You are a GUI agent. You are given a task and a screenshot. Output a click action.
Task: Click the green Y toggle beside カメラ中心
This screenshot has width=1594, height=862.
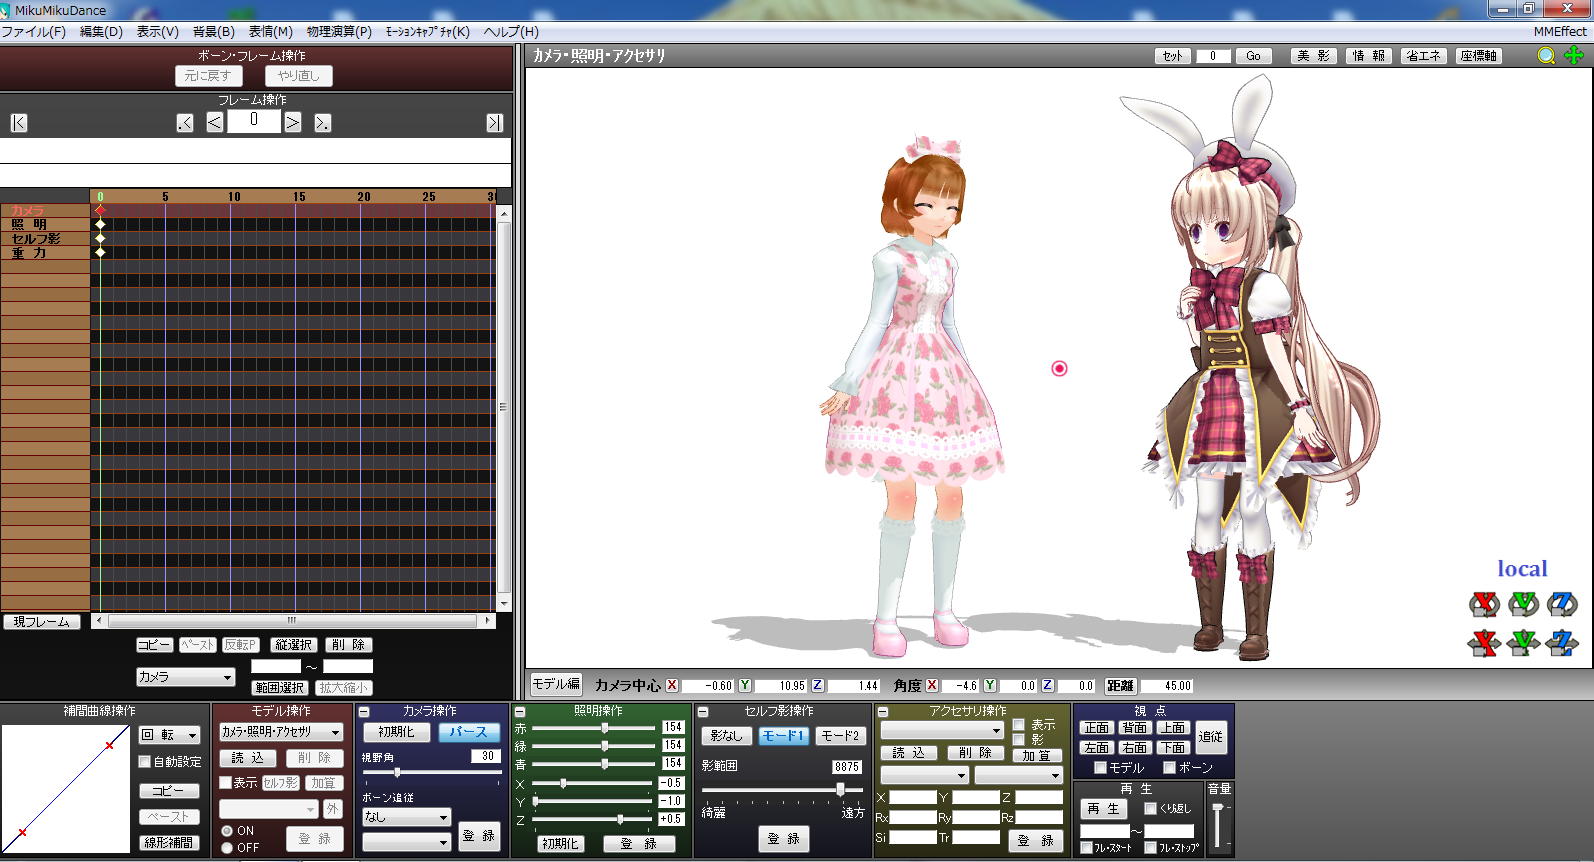[745, 686]
